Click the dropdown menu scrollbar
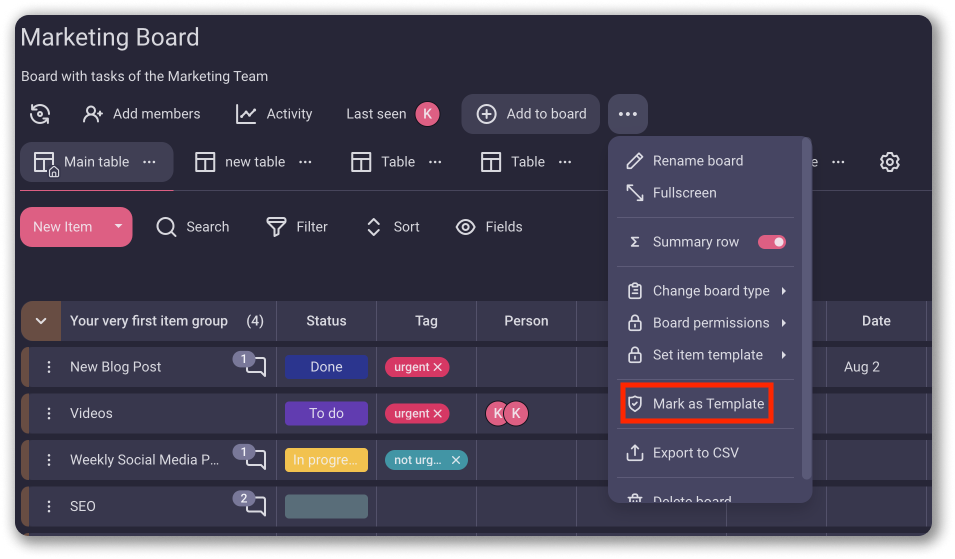The image size is (955, 559). [806, 310]
